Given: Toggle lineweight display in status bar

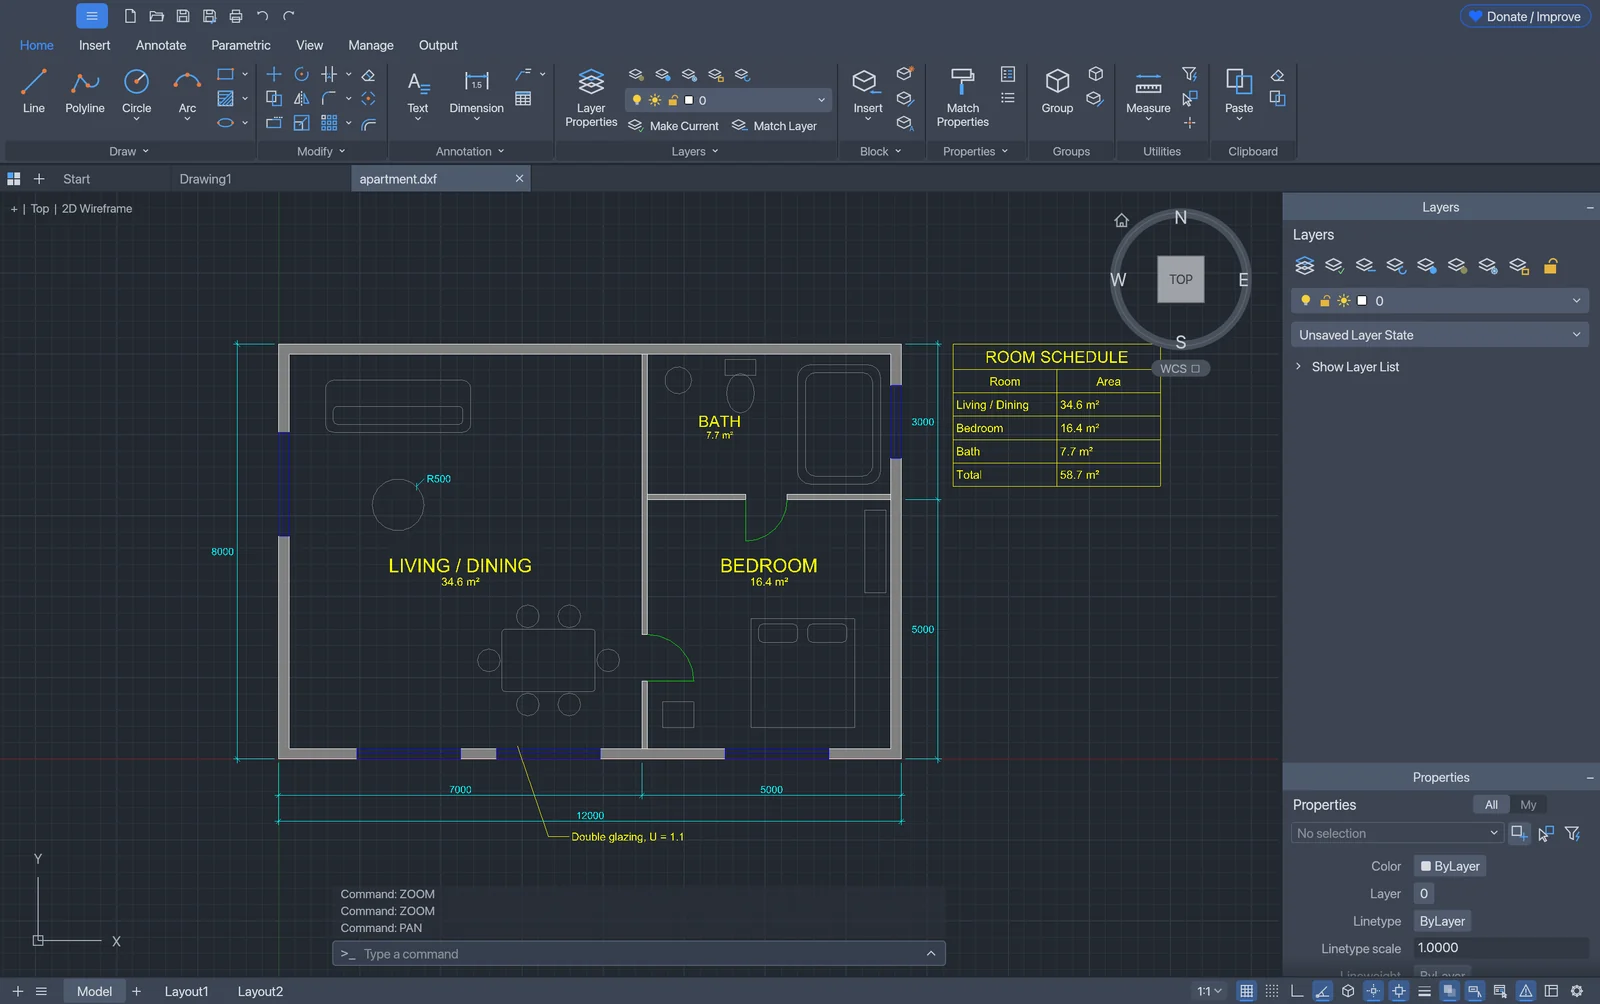Looking at the screenshot, I should pyautogui.click(x=1424, y=991).
